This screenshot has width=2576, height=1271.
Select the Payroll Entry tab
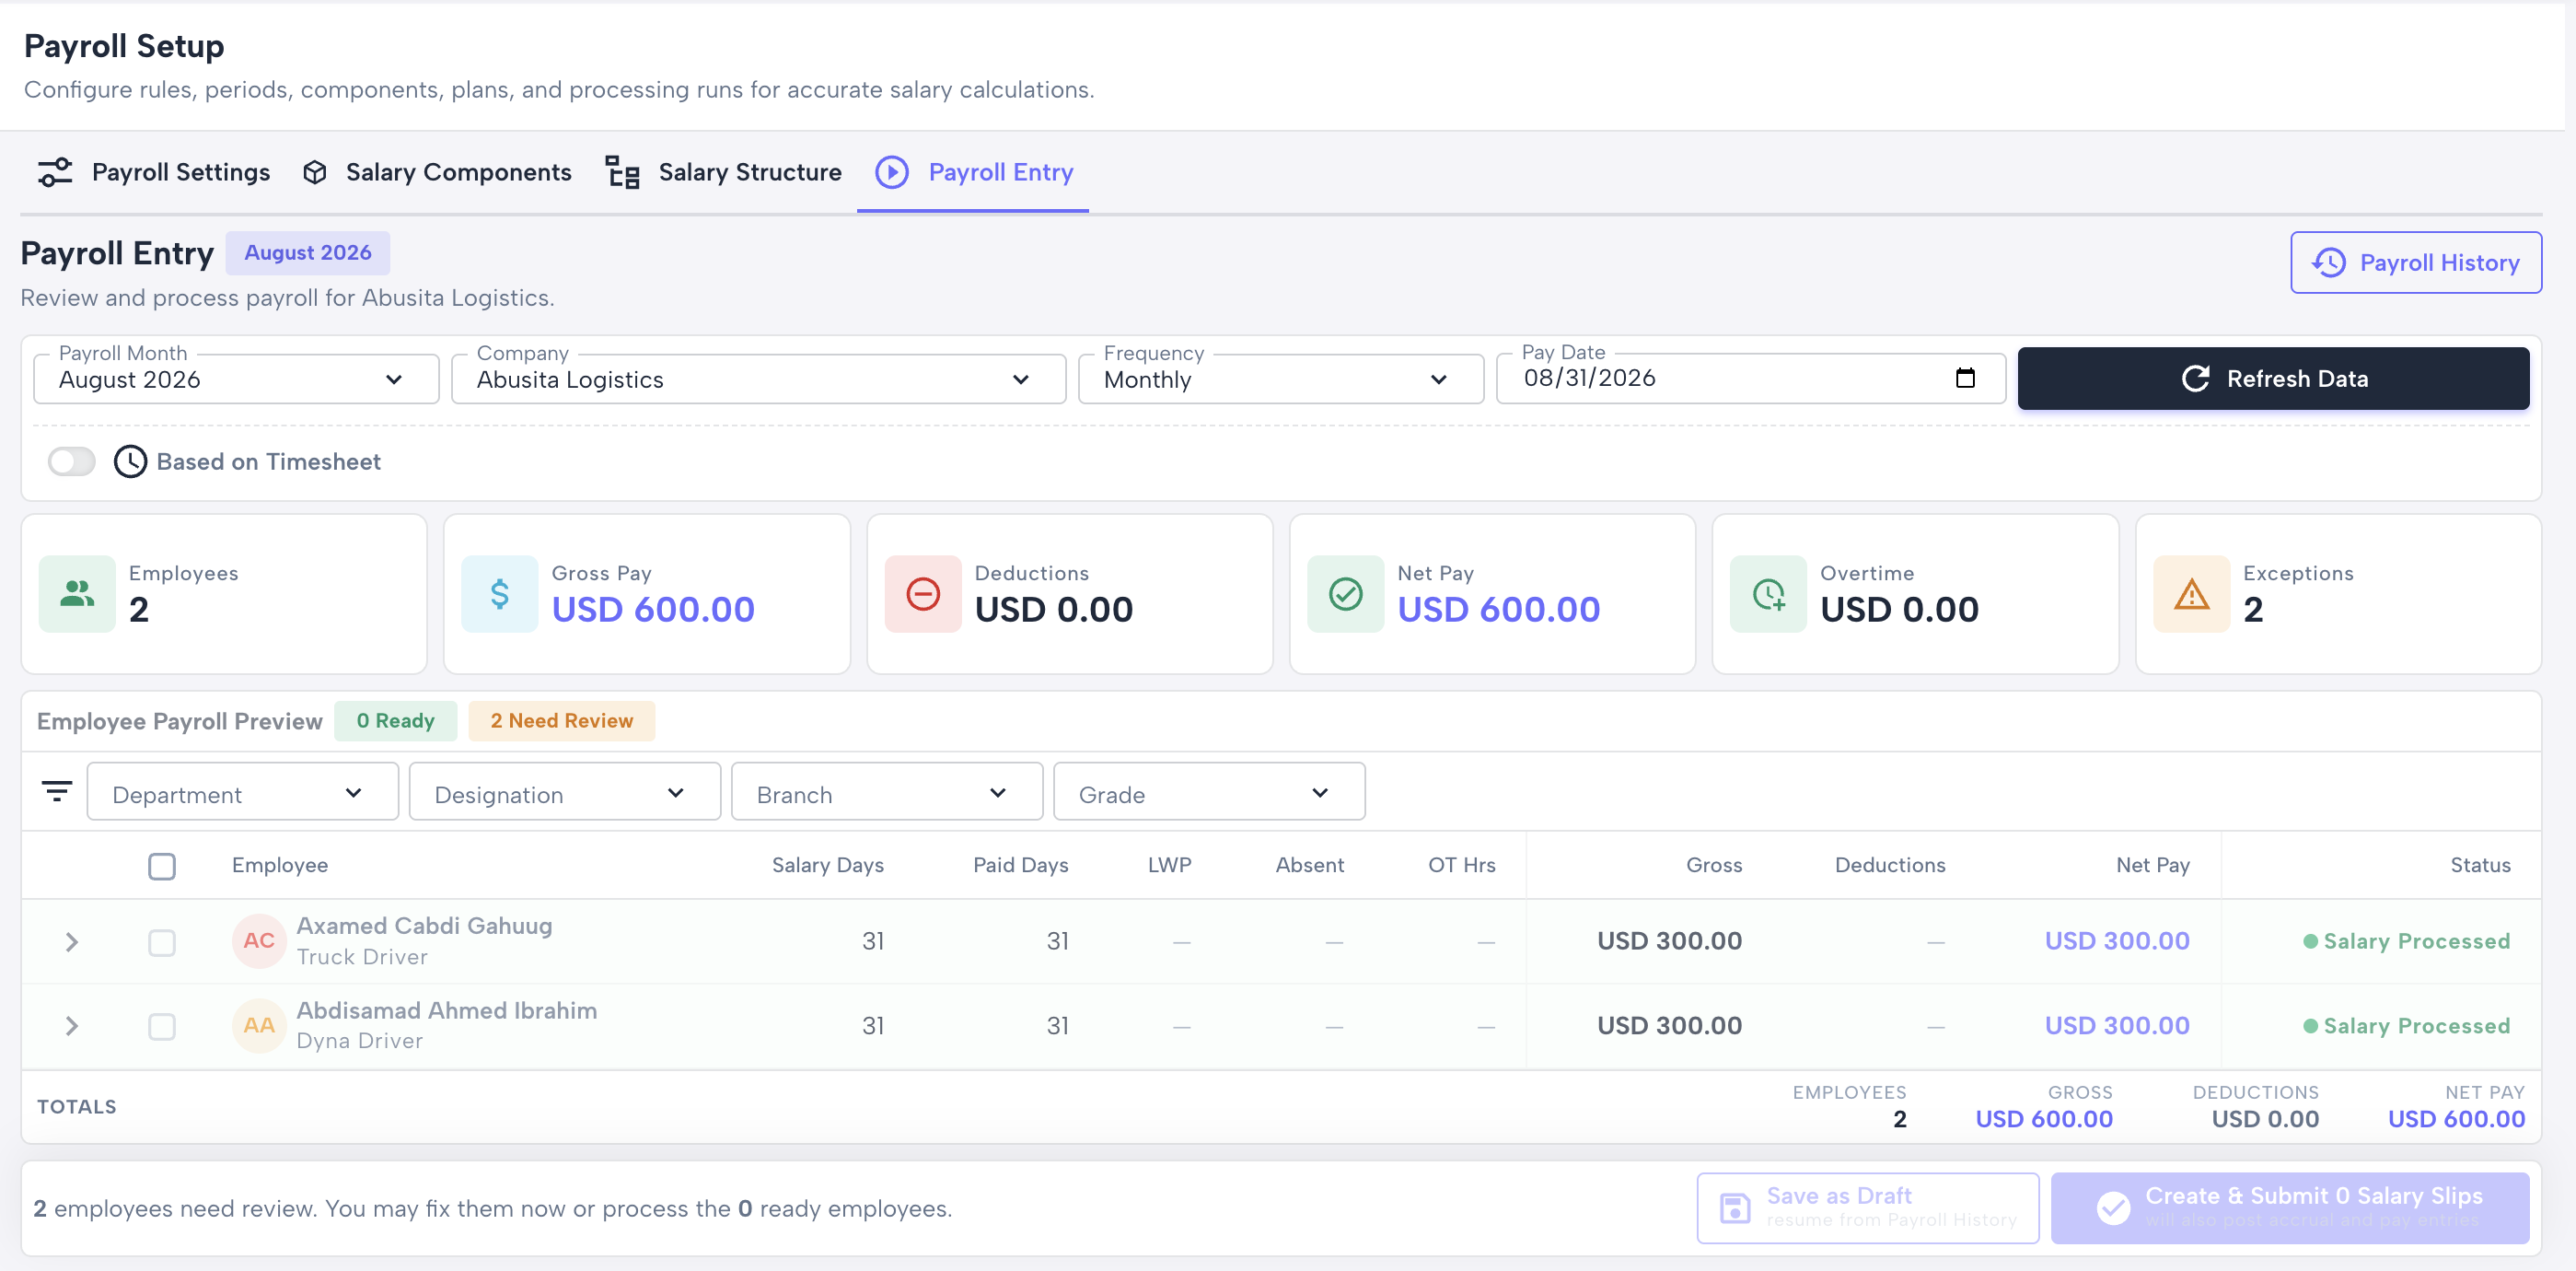(973, 172)
